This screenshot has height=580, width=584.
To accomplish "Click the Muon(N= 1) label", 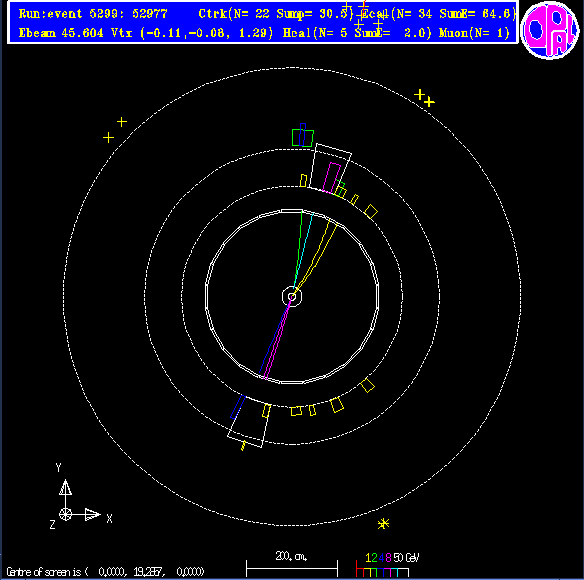I will click(x=474, y=33).
